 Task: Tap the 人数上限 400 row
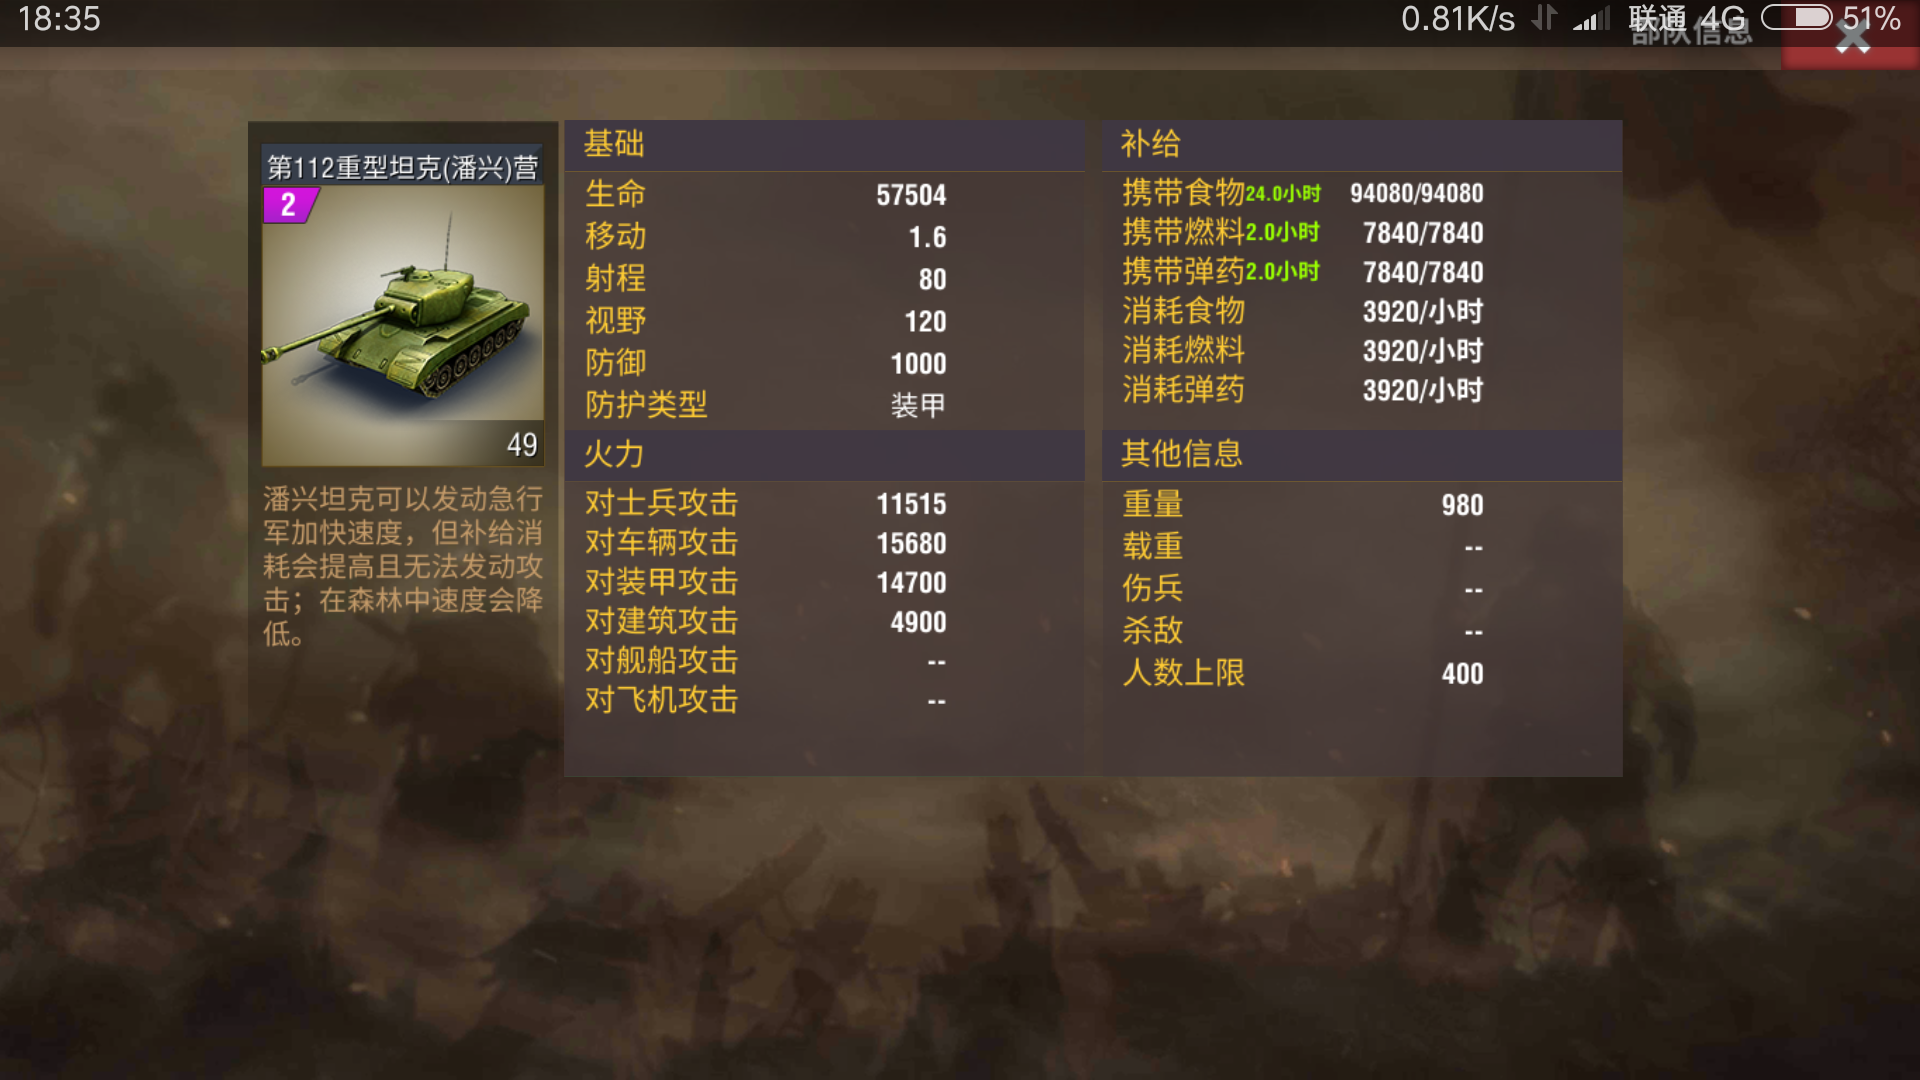[1303, 673]
